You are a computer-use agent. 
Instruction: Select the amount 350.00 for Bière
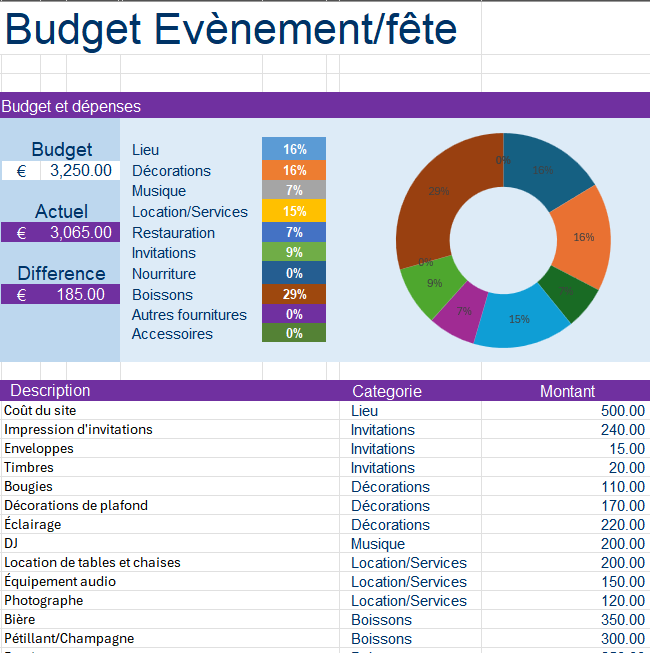[565, 620]
